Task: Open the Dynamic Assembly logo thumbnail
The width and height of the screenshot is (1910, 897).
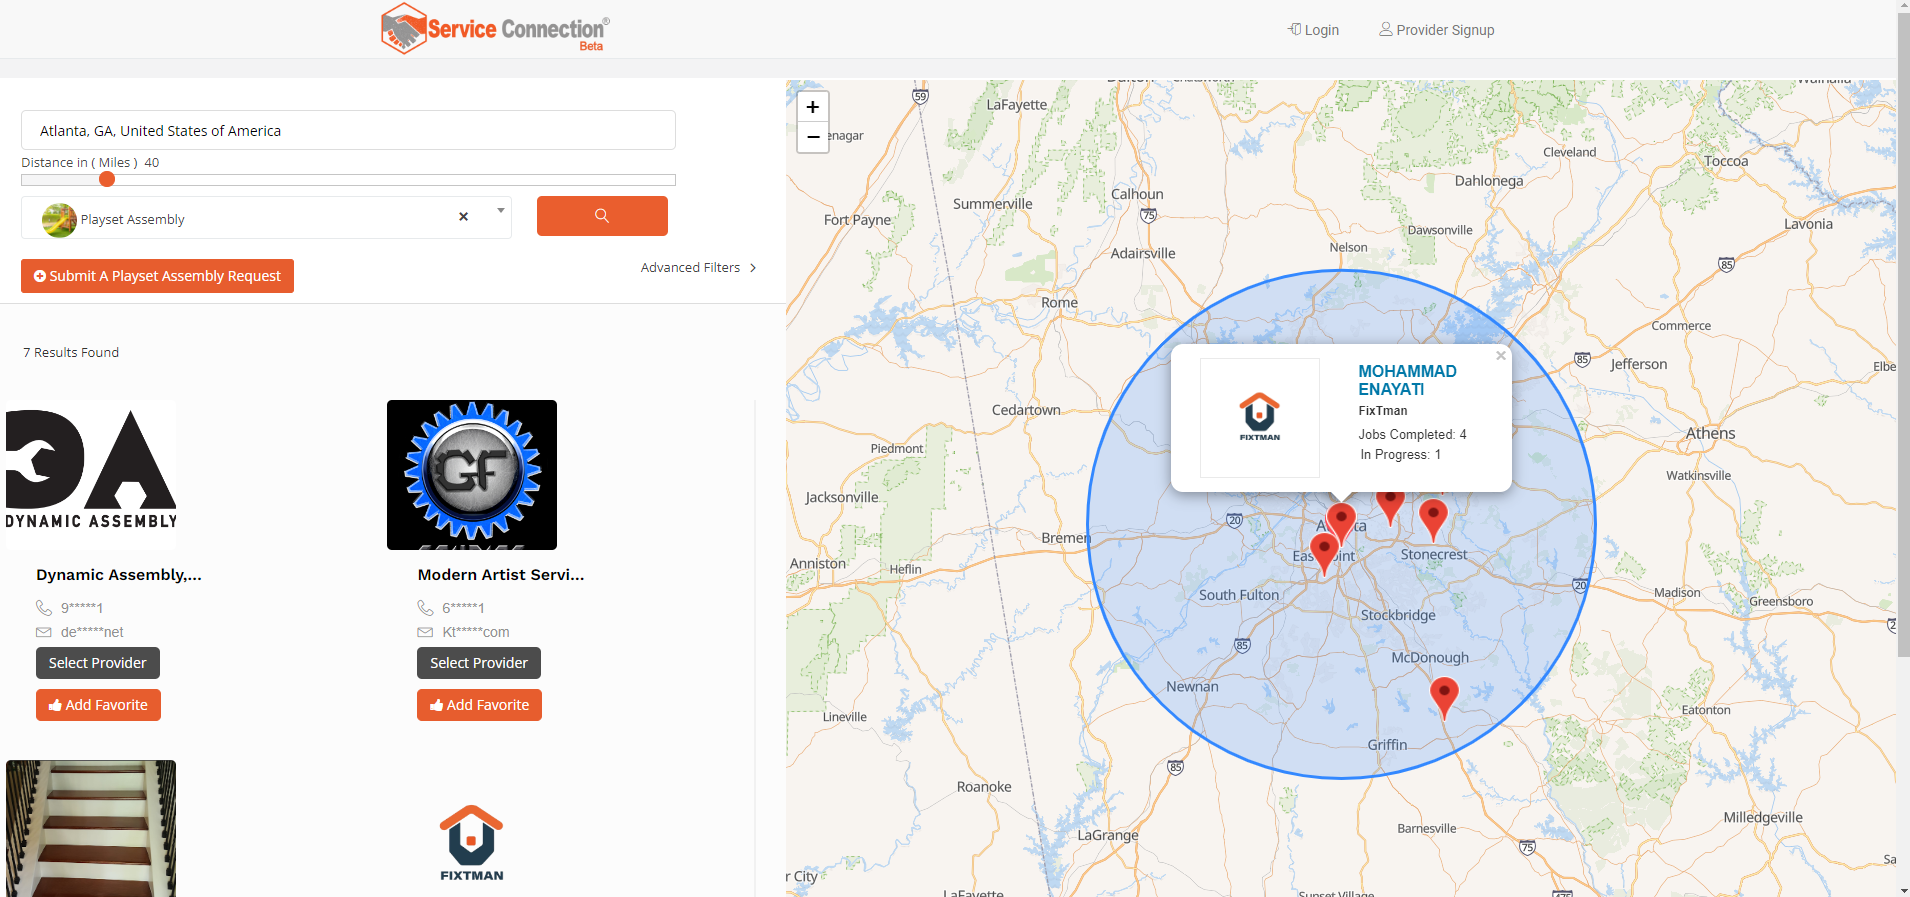Action: tap(91, 475)
